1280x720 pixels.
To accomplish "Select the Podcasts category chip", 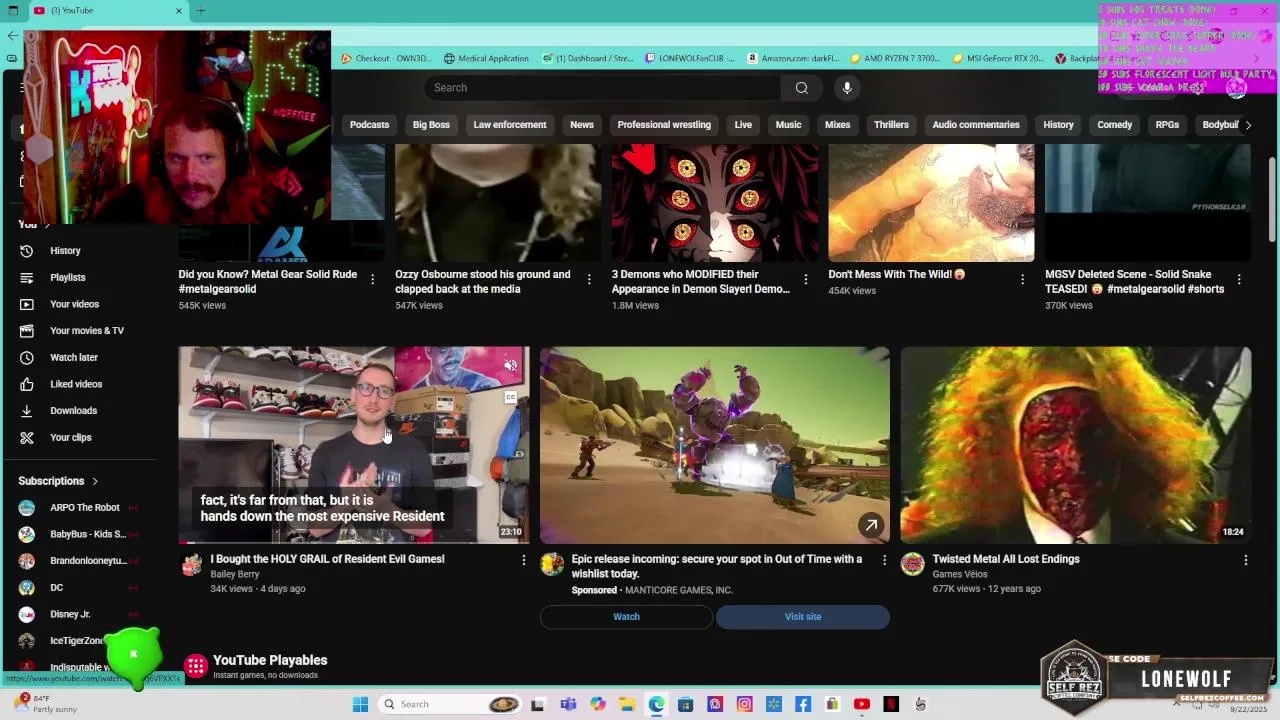I will click(x=369, y=125).
